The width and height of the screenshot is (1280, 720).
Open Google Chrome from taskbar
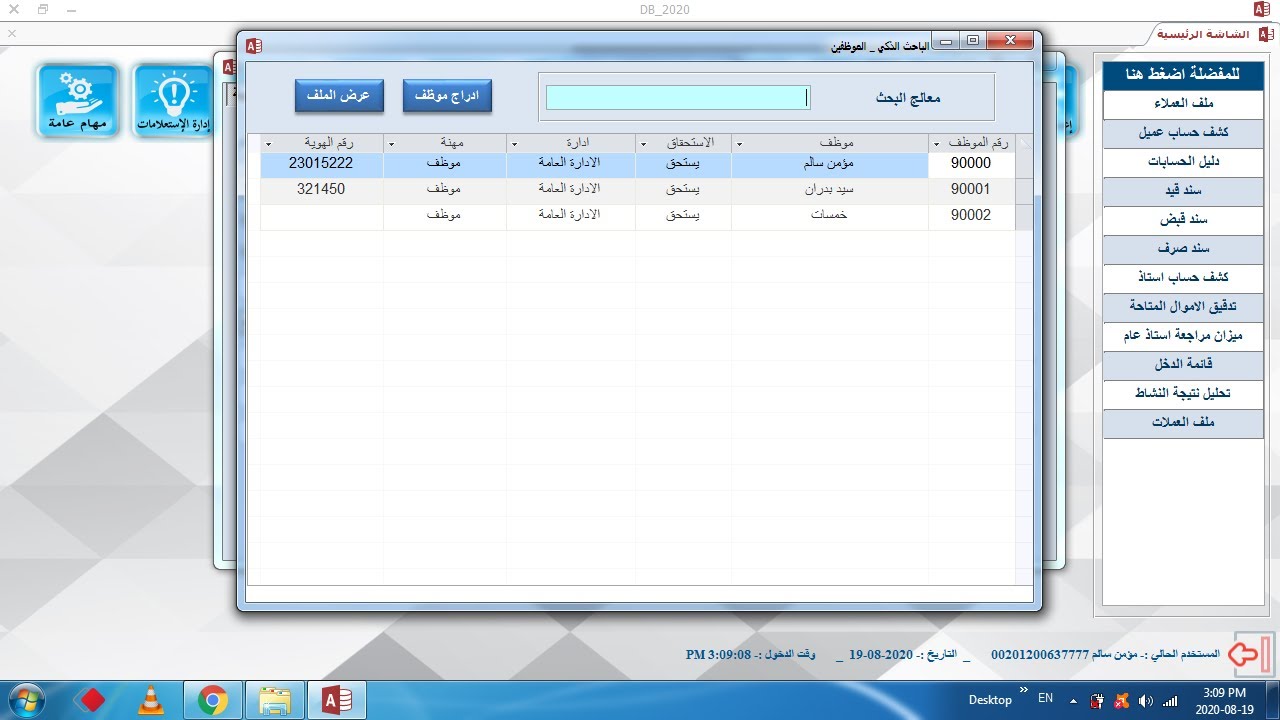[x=212, y=700]
